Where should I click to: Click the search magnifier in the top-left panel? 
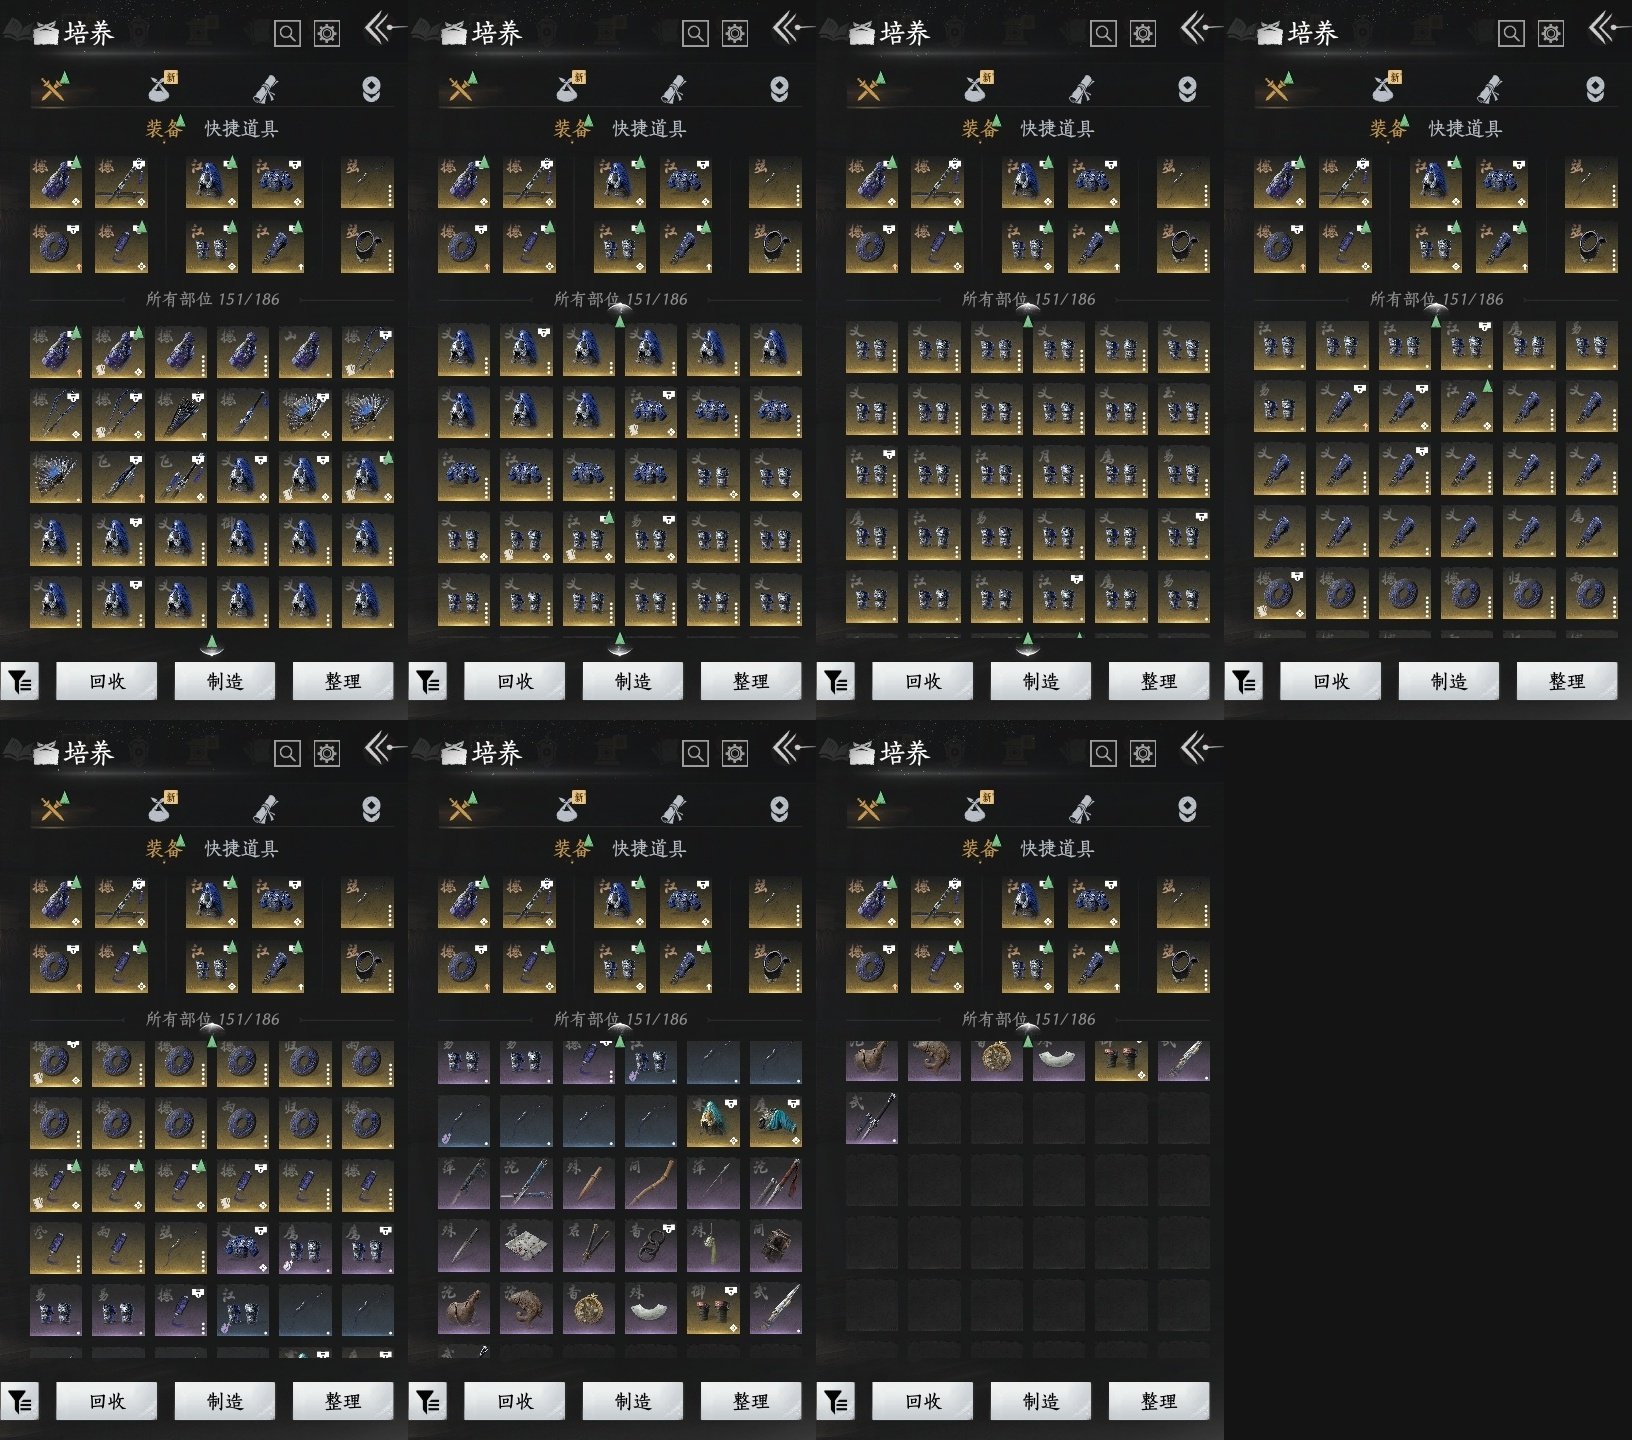(287, 34)
